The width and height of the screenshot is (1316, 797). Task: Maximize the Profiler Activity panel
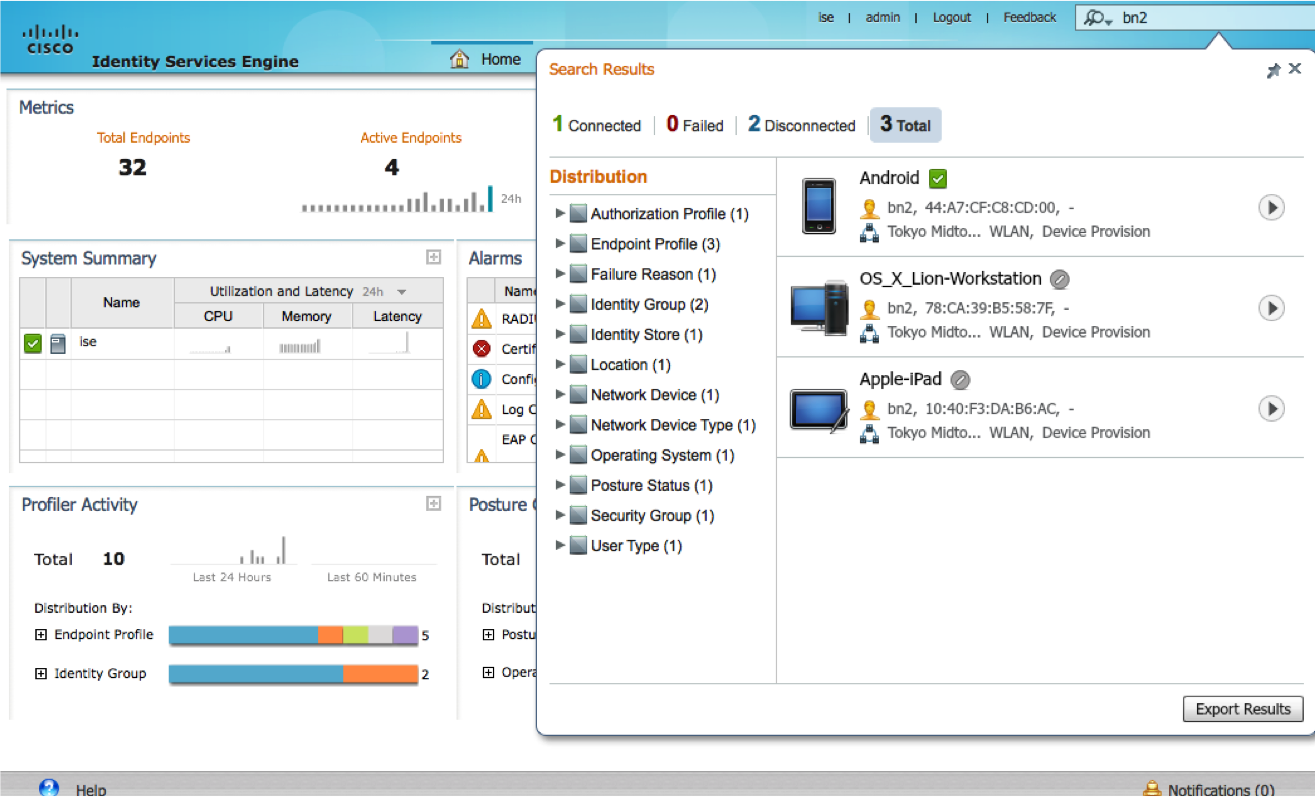pos(433,504)
